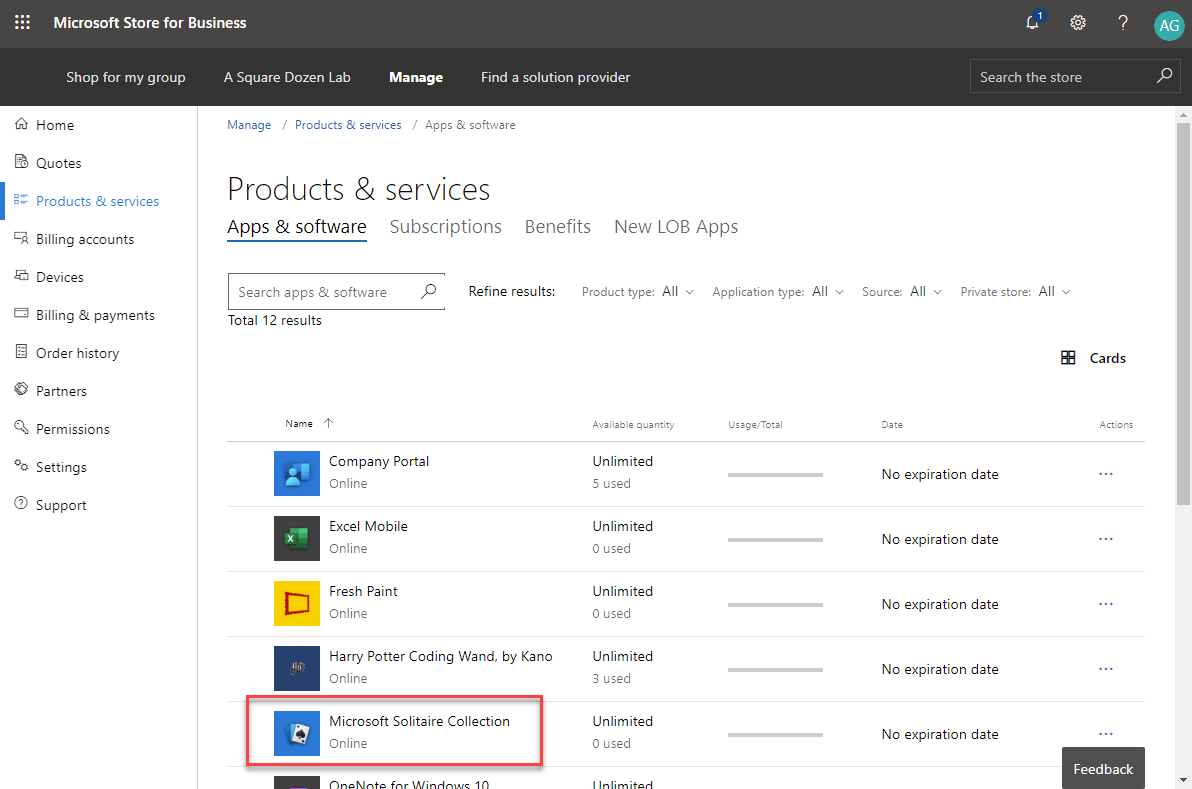
Task: Click the Billing & payments sidebar icon
Action: point(21,313)
